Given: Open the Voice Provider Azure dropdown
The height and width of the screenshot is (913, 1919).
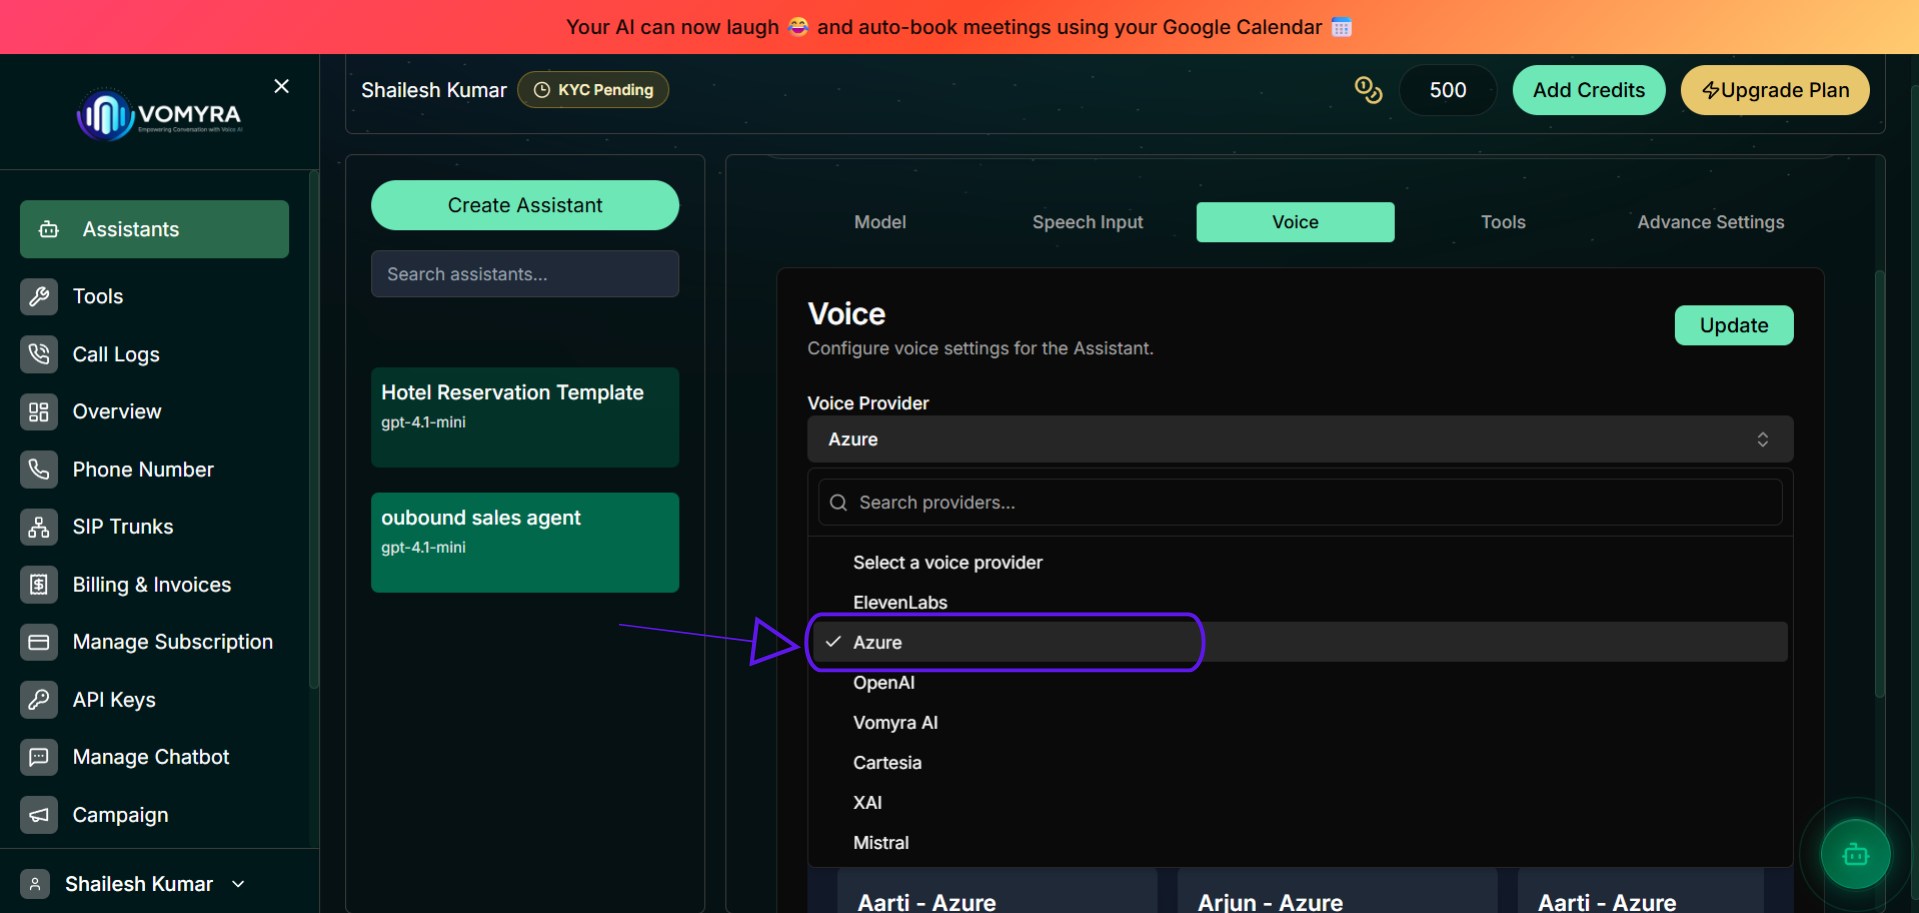Looking at the screenshot, I should [x=1300, y=439].
